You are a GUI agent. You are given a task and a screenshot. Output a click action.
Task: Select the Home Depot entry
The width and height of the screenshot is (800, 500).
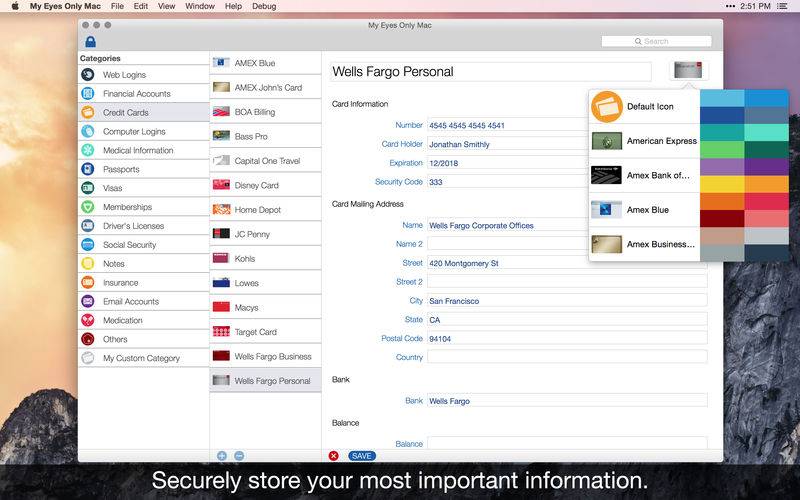click(x=265, y=210)
